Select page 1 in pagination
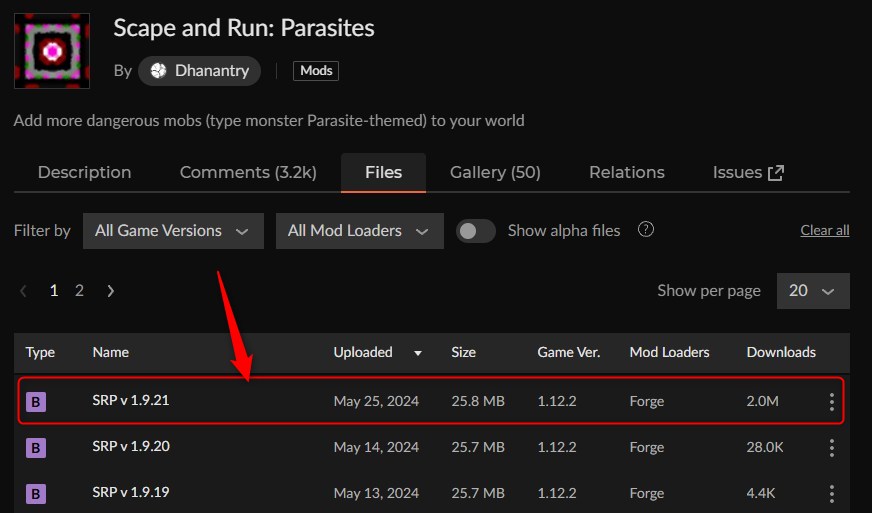This screenshot has width=872, height=513. pyautogui.click(x=54, y=290)
